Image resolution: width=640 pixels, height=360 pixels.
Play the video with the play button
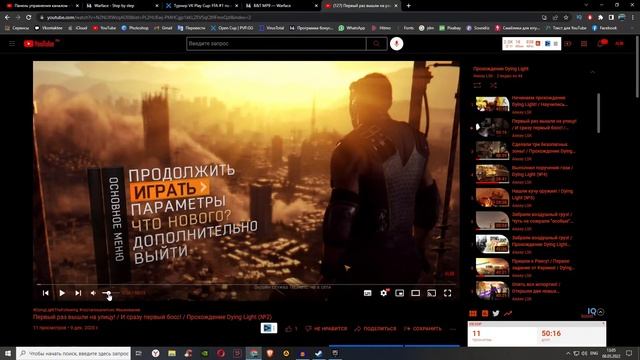[x=62, y=293]
